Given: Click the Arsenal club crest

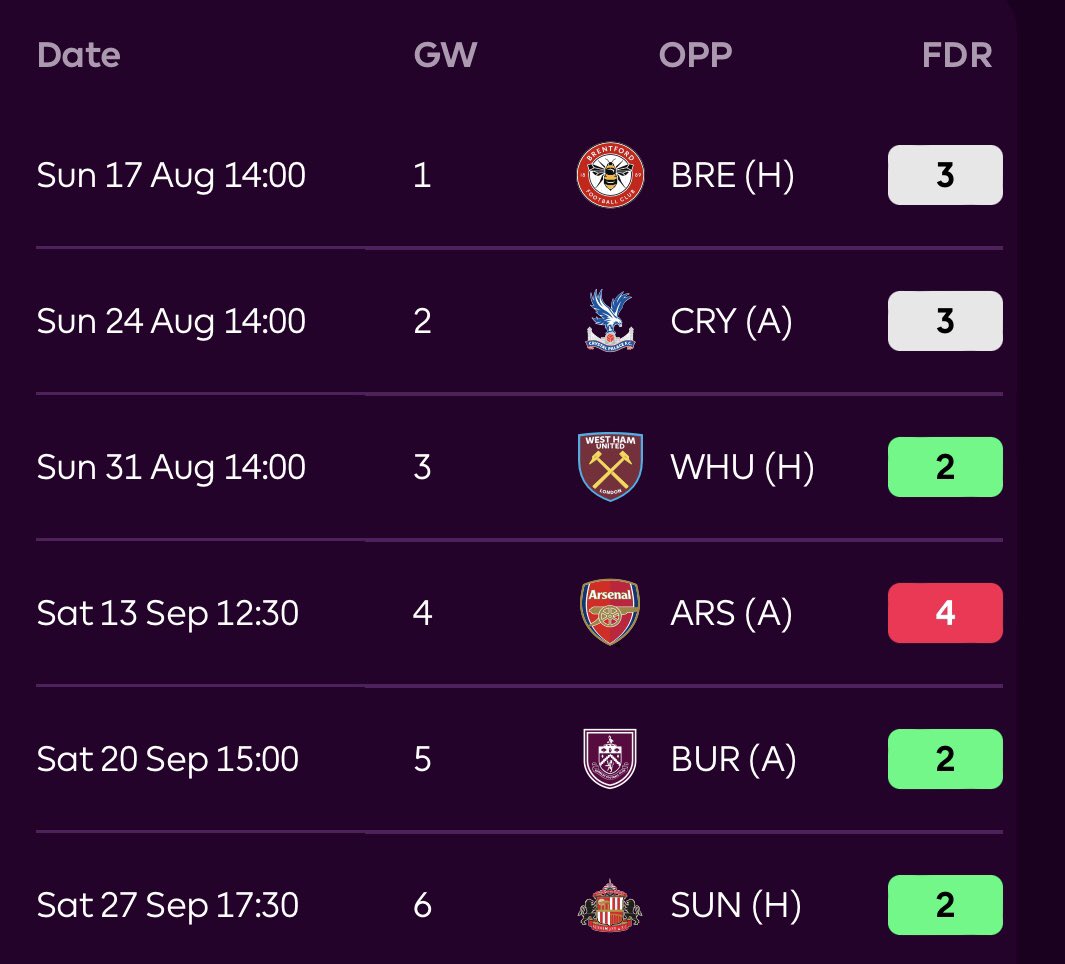Looking at the screenshot, I should [610, 612].
